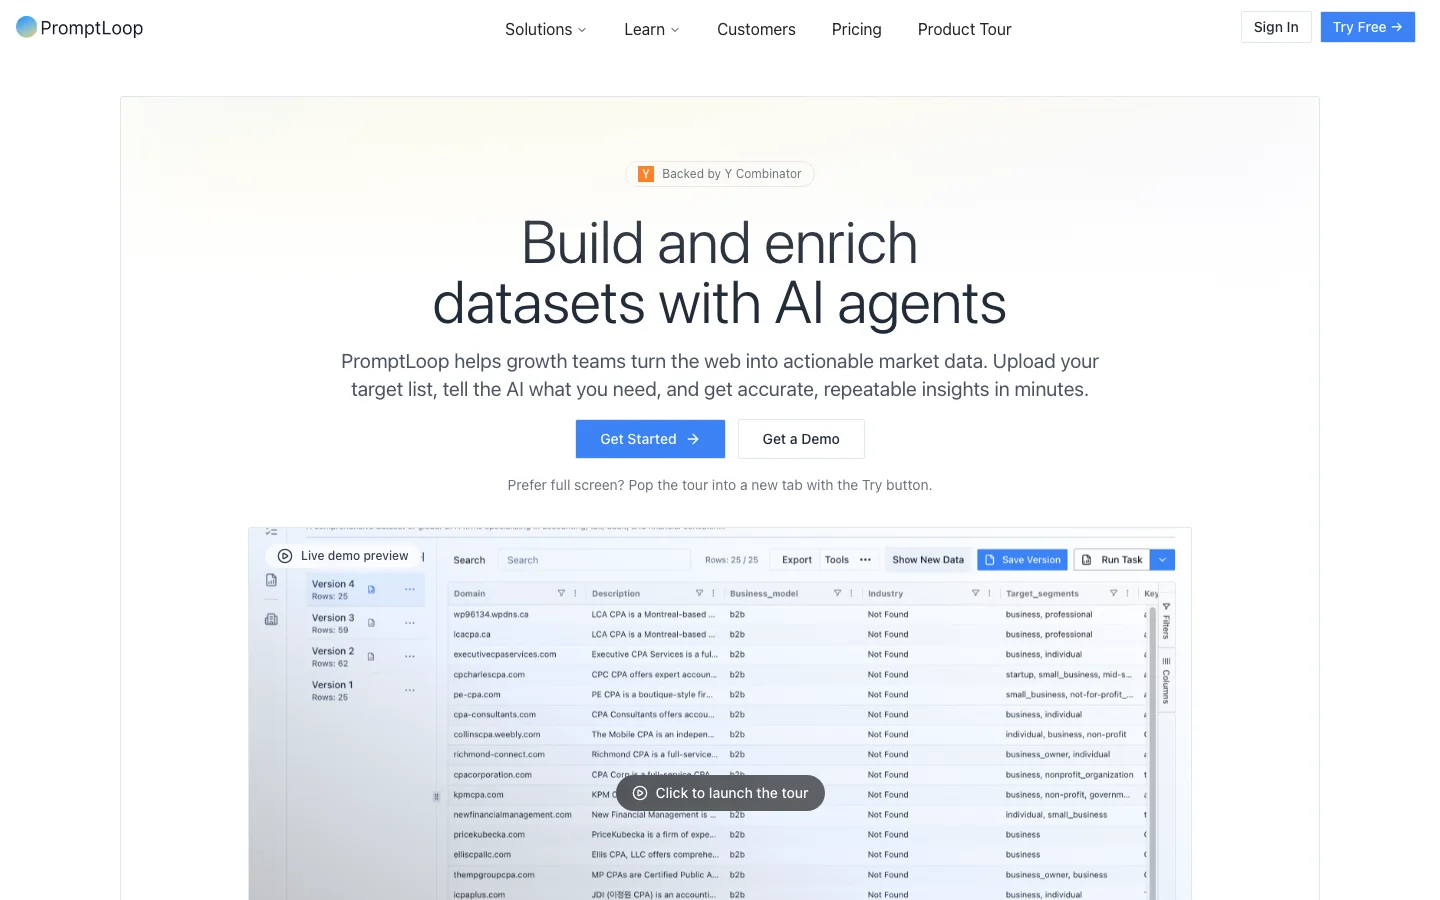Click the play icon in Live demo preview
The width and height of the screenshot is (1440, 900).
tap(285, 556)
